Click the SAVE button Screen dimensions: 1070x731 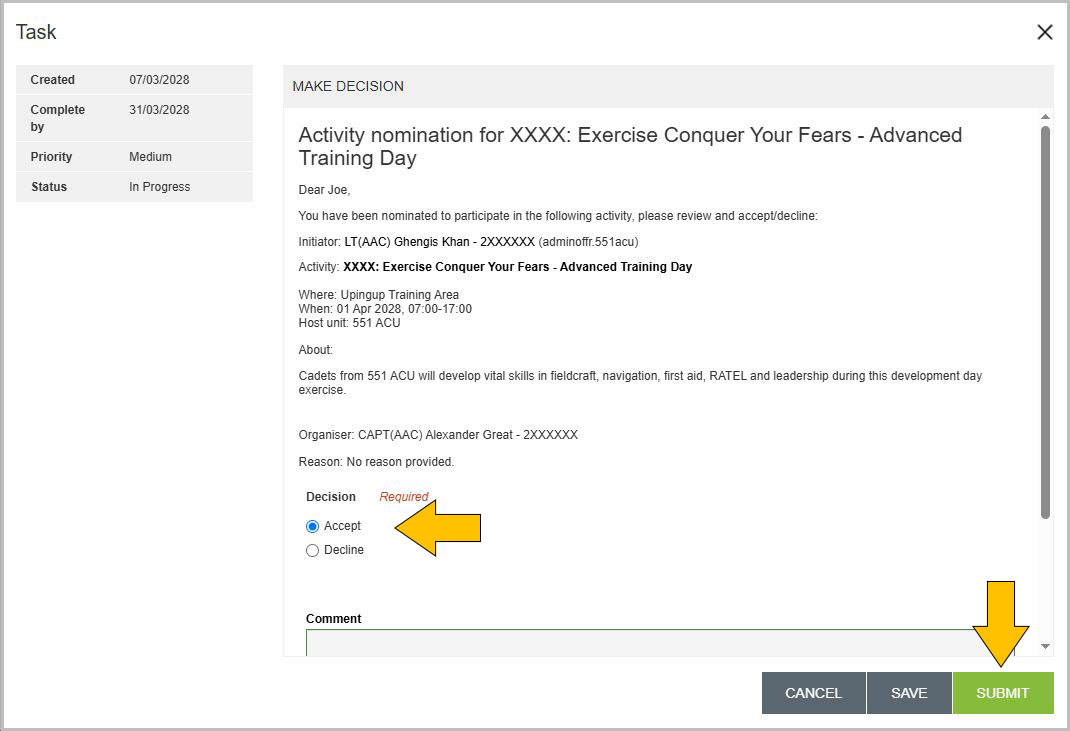click(909, 693)
